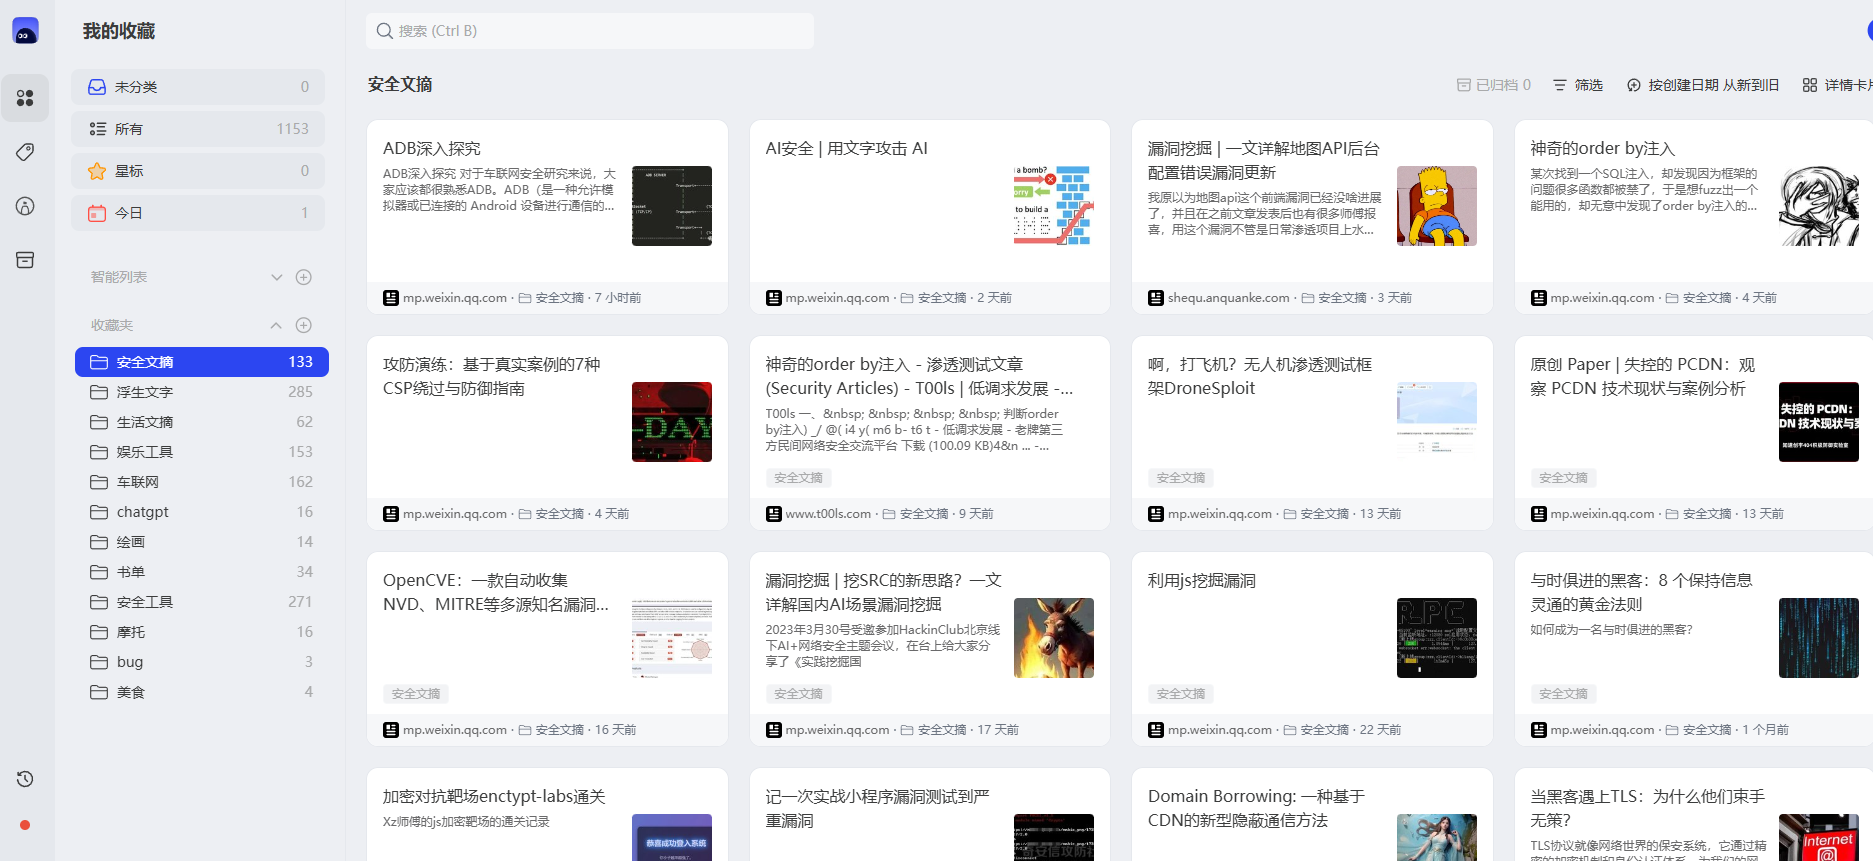Image resolution: width=1873 pixels, height=861 pixels.
Task: Add a new collection folder
Action: (304, 325)
